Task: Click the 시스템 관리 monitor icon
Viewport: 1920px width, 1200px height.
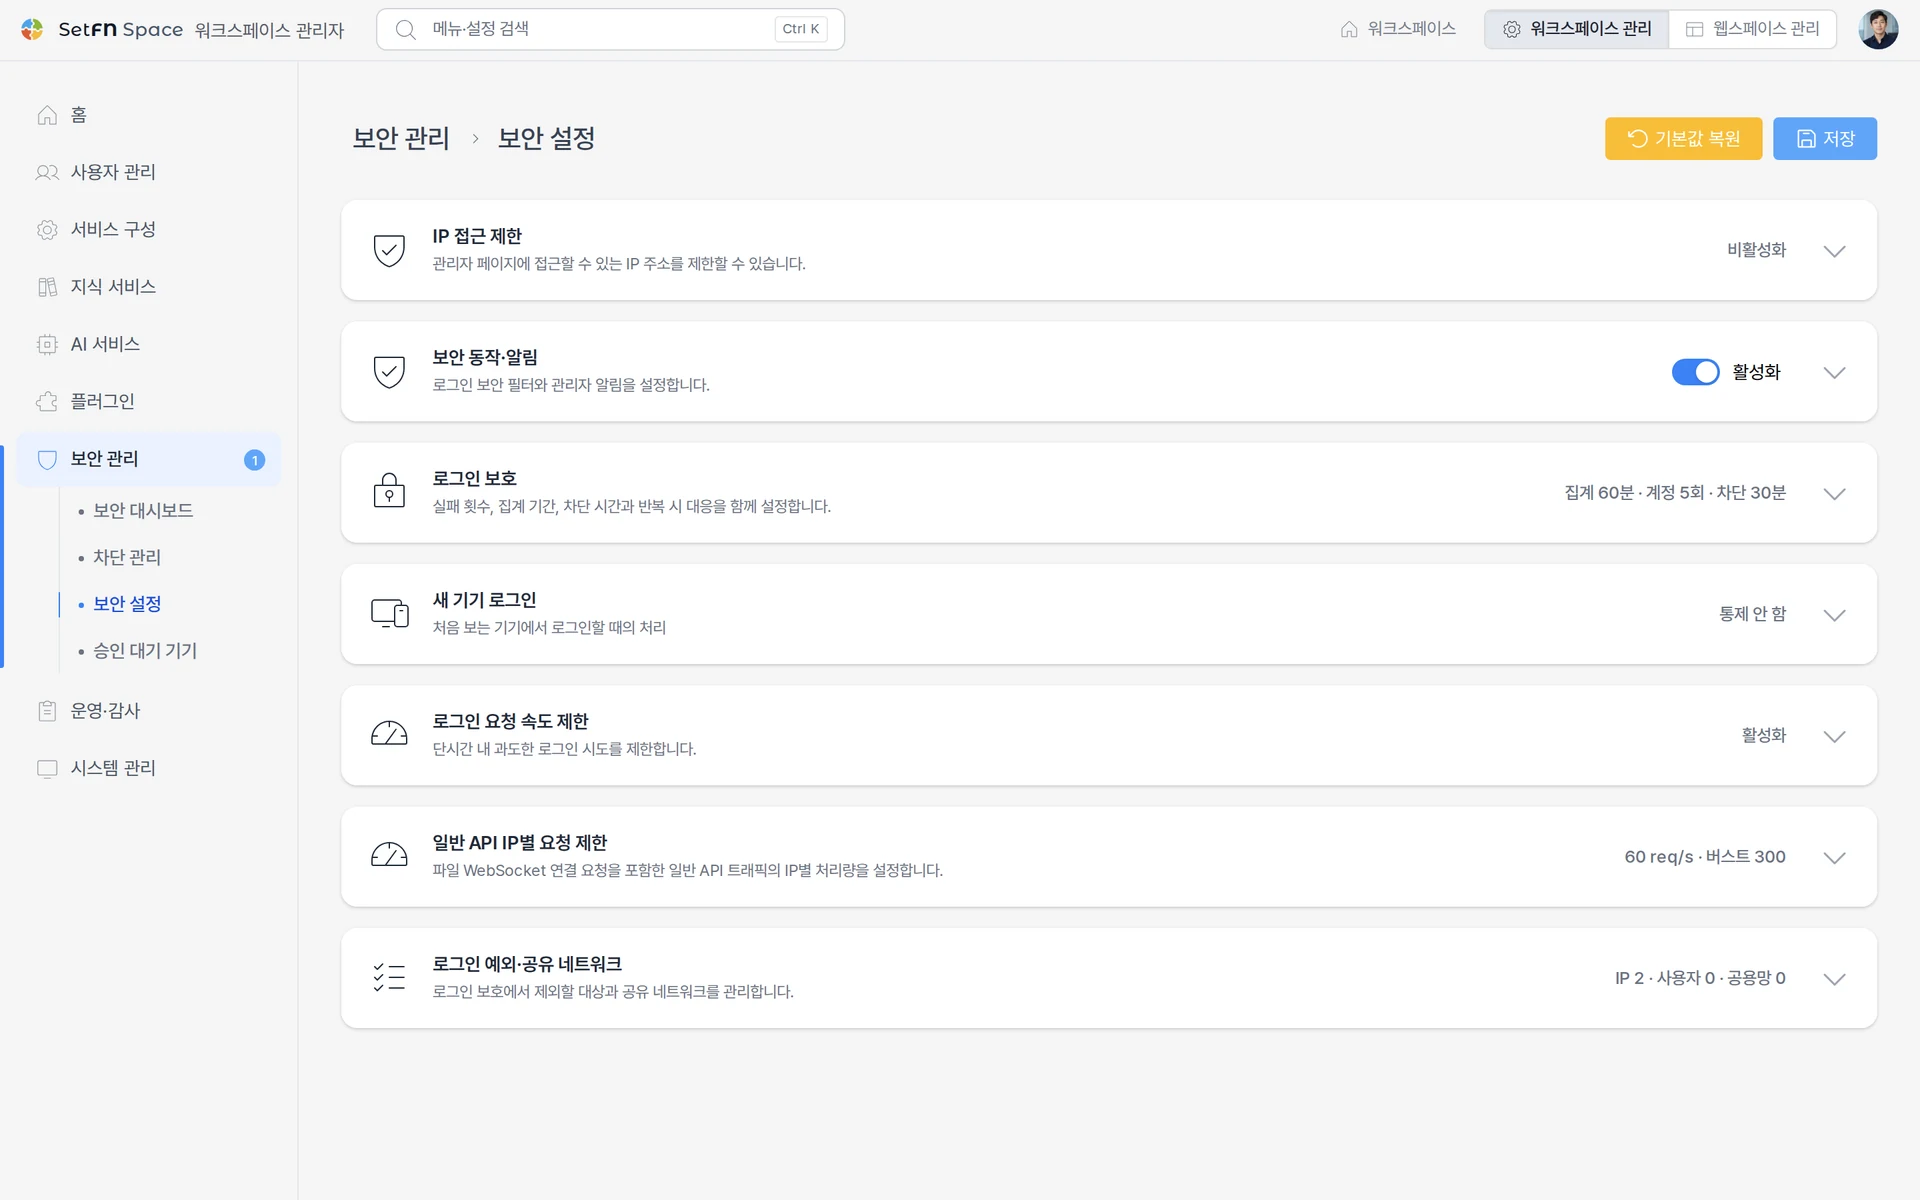Action: [47, 768]
